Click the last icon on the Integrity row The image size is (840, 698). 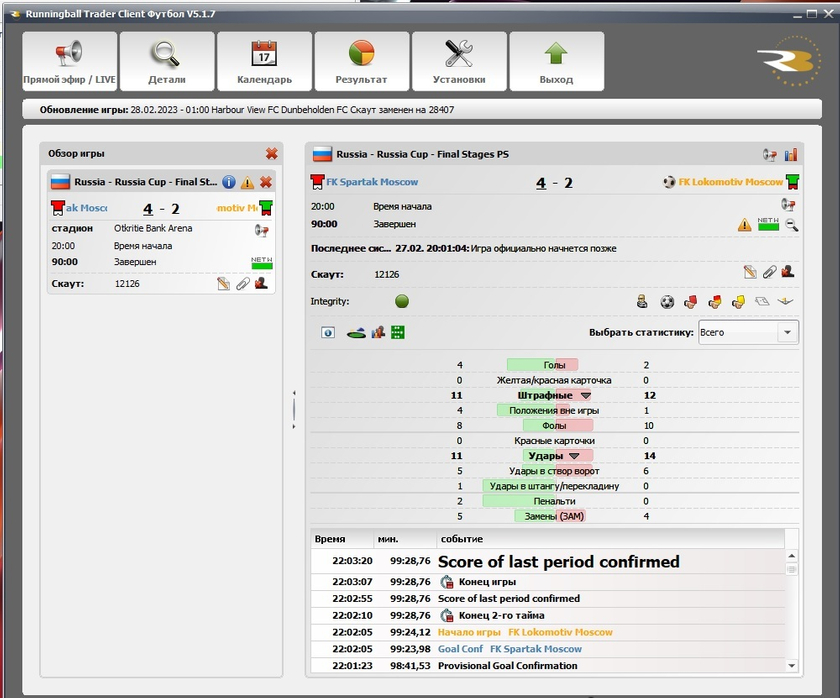(785, 302)
